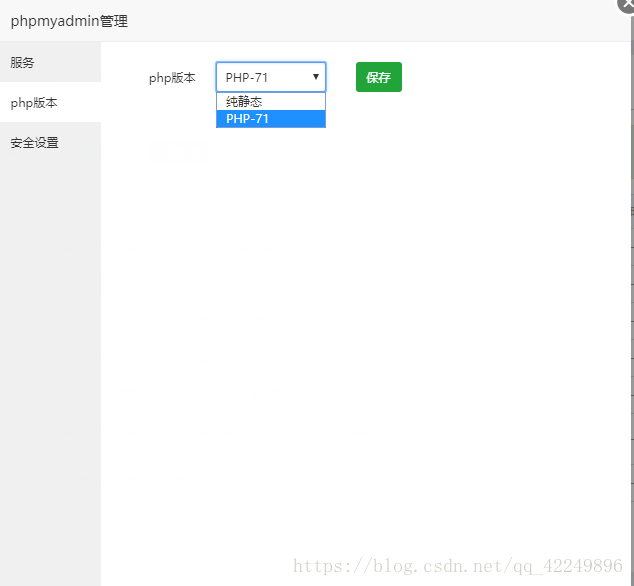Screen dimensions: 634x586
Task: Dismiss the dialog with the X icon
Action: coord(627,4)
